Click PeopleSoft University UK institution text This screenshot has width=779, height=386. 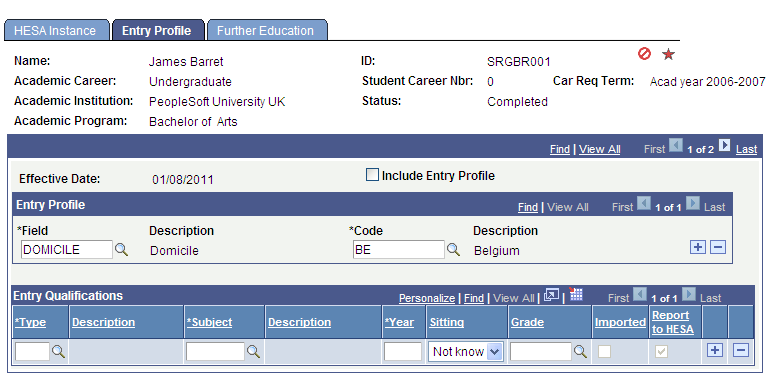point(217,102)
